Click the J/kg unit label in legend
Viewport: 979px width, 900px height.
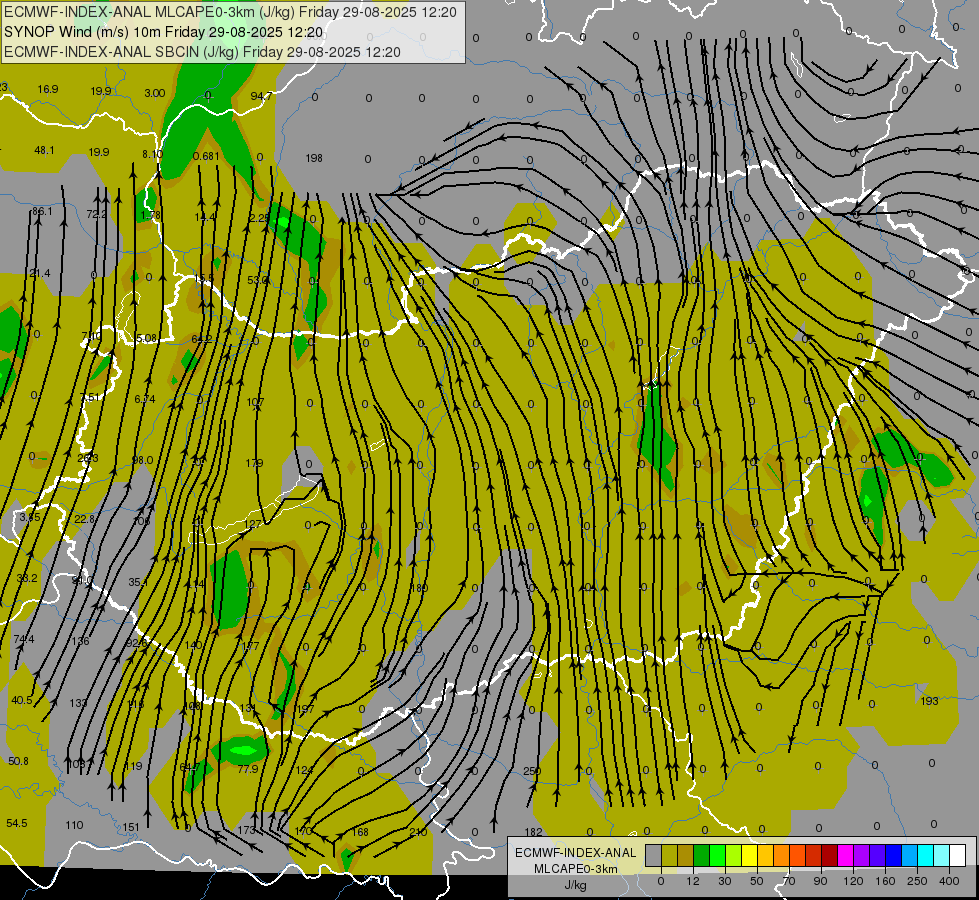(x=575, y=885)
